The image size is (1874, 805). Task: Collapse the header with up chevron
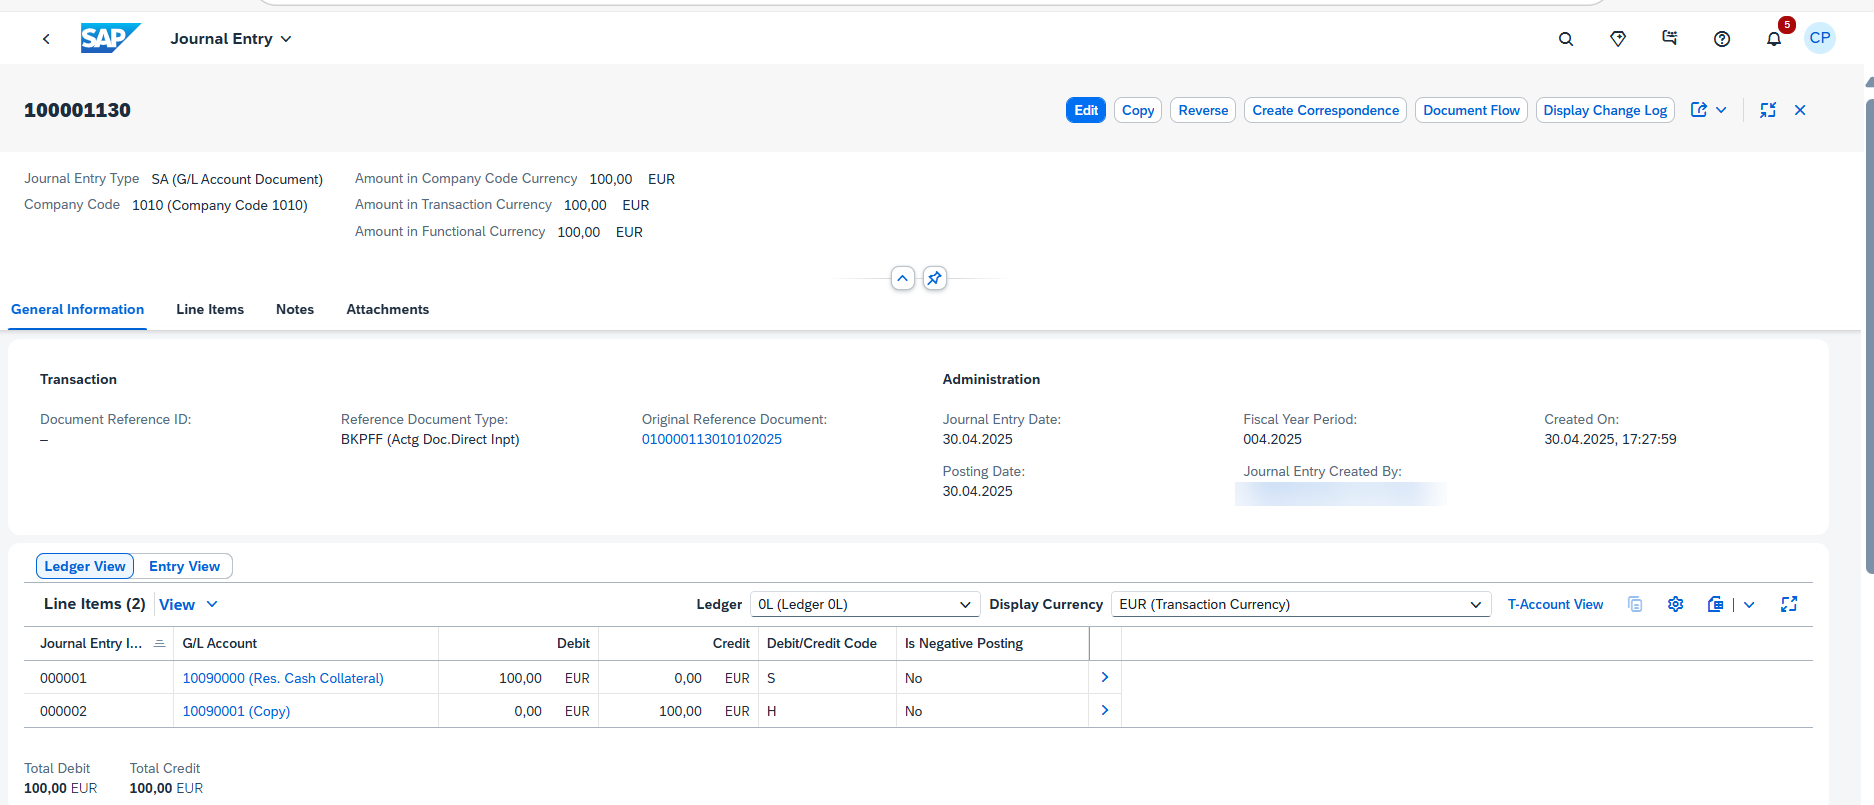[x=903, y=278]
